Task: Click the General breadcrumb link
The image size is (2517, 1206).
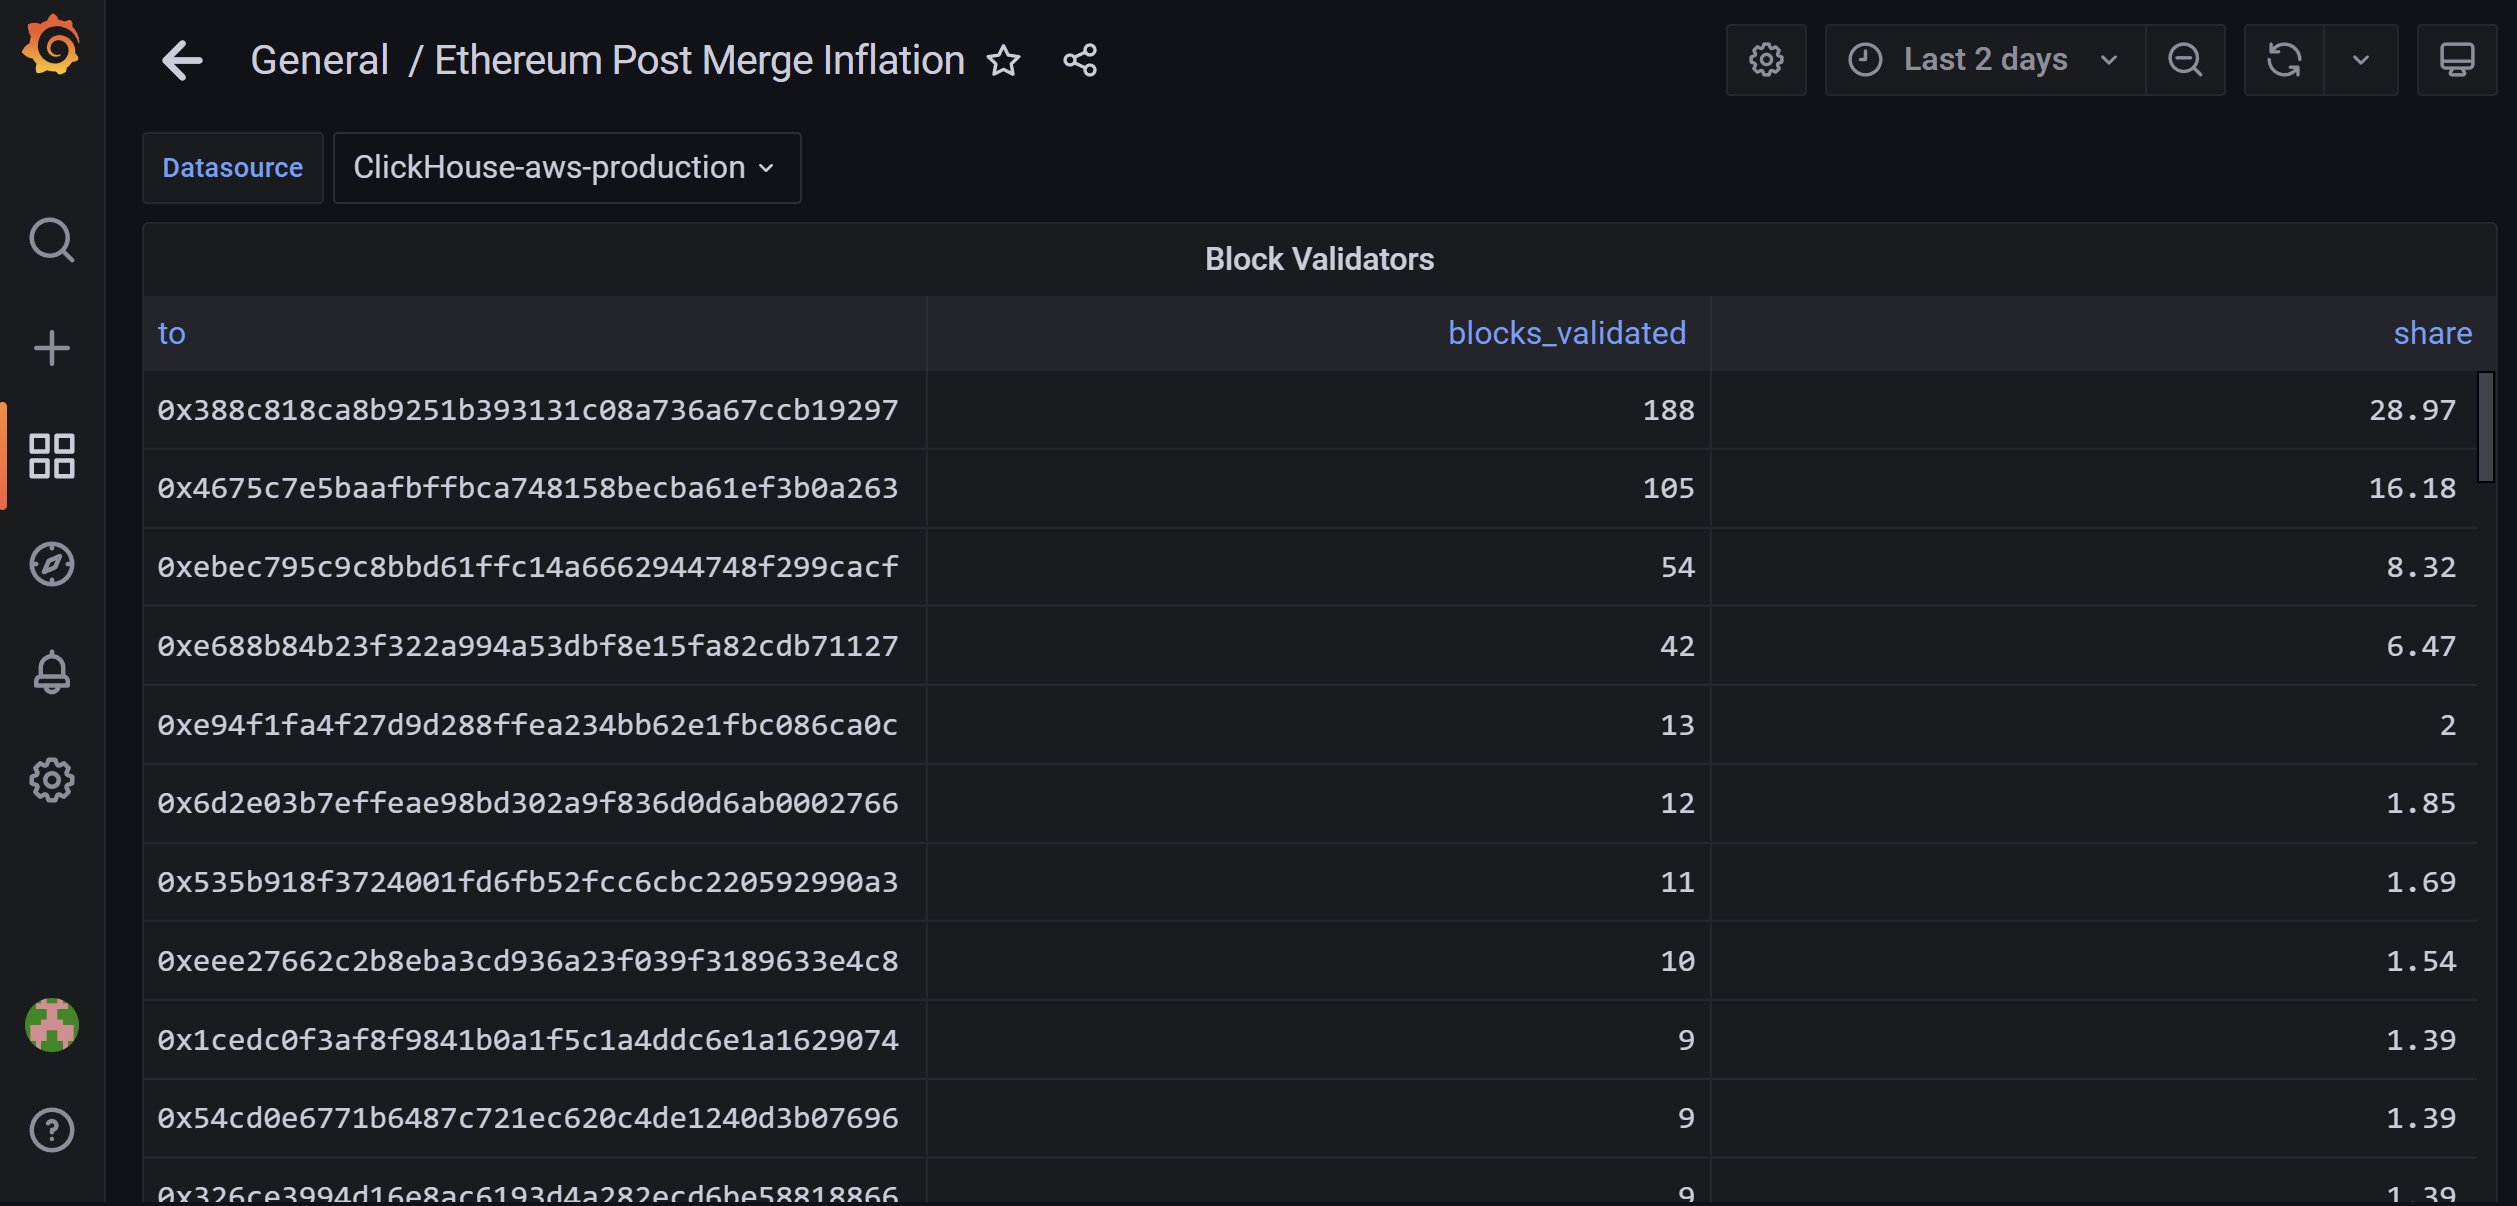Action: point(319,60)
